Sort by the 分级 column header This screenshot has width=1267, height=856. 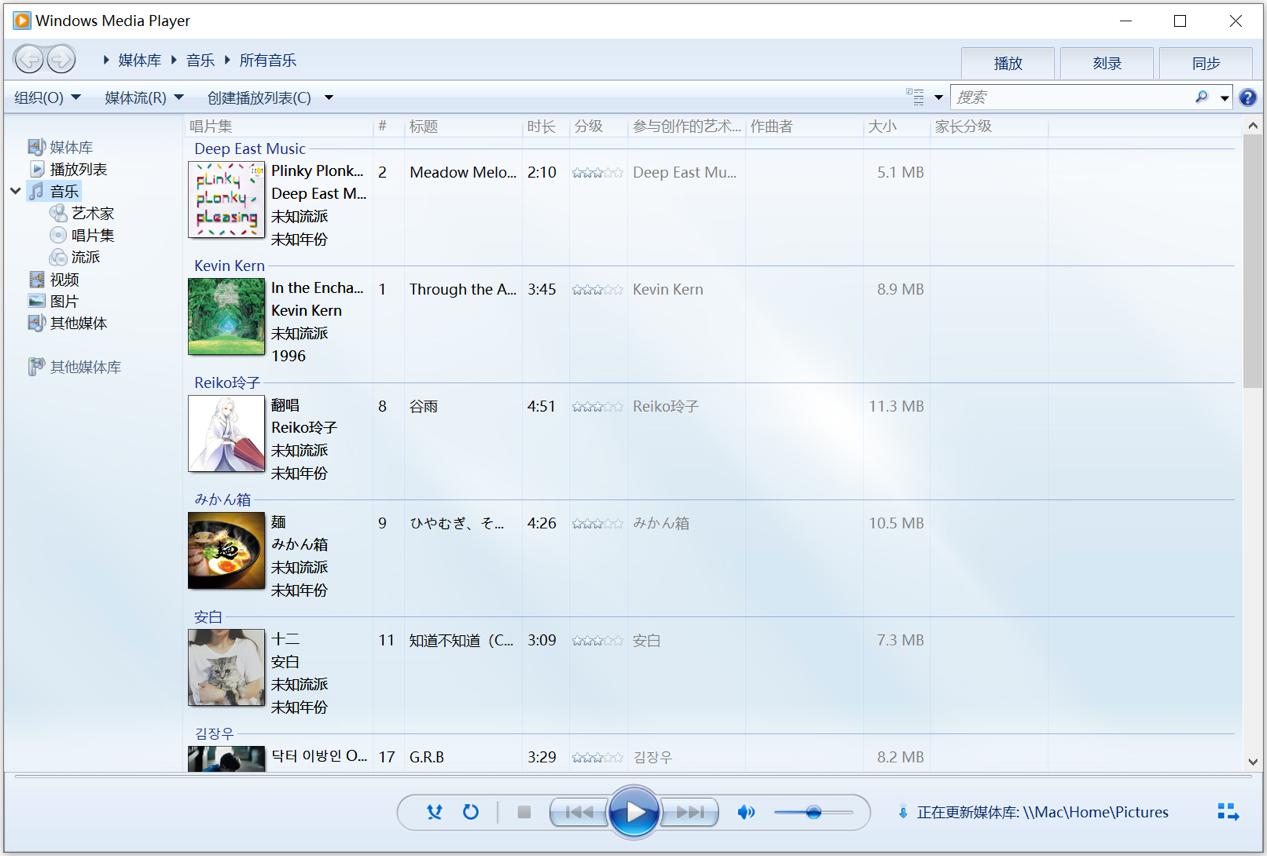598,126
